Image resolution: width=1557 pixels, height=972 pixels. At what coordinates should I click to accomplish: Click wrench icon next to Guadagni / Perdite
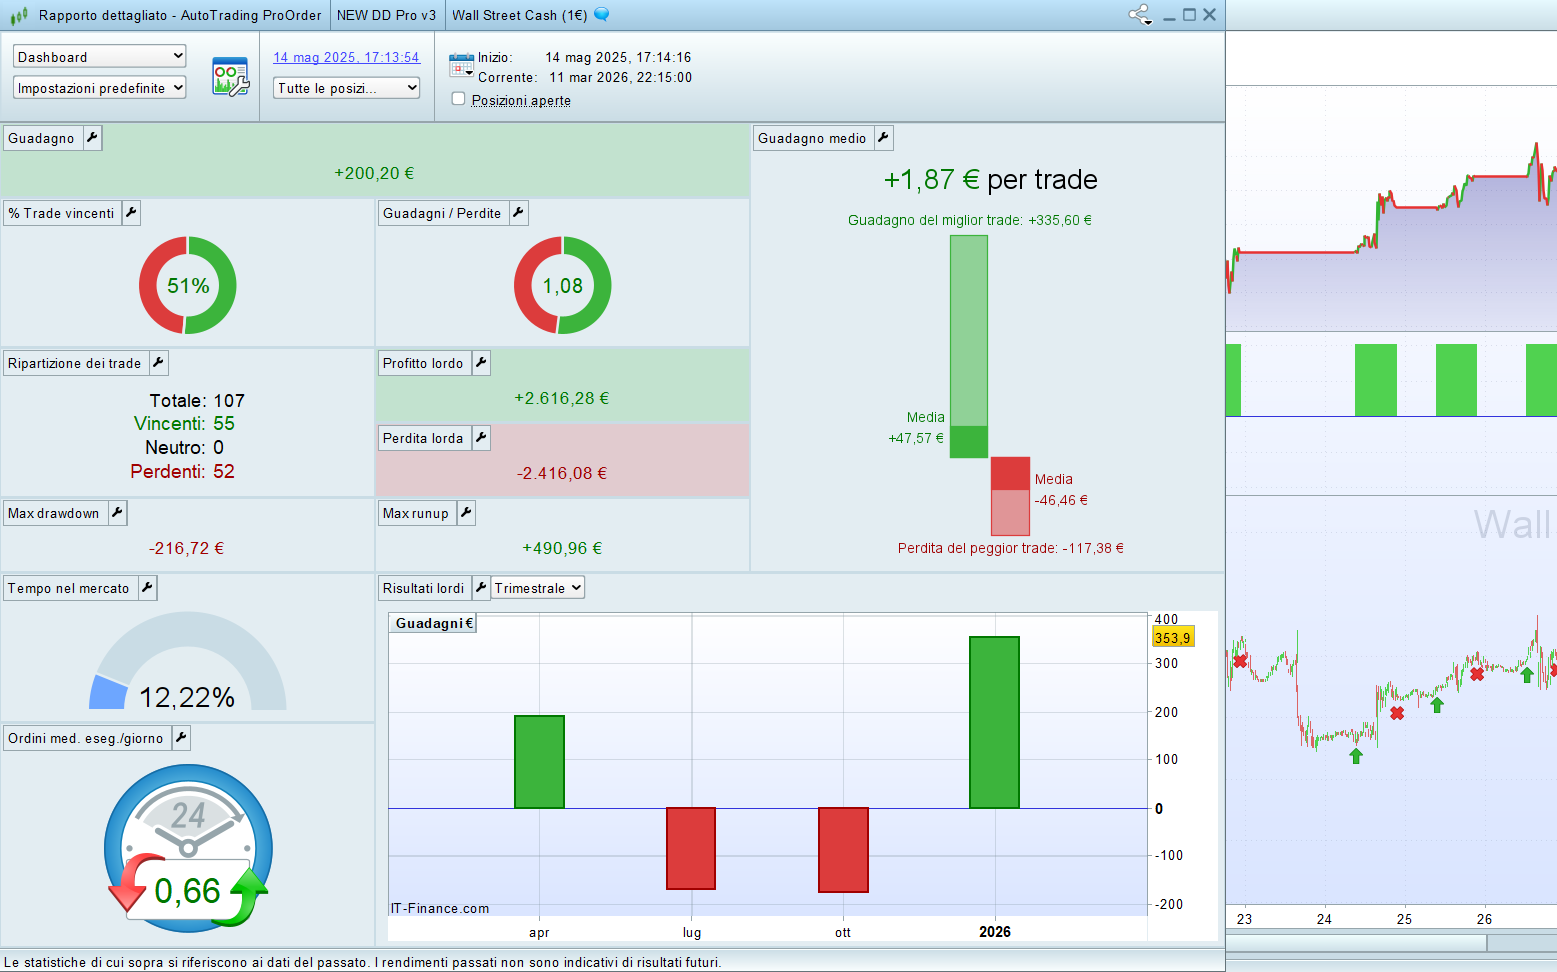(x=518, y=213)
